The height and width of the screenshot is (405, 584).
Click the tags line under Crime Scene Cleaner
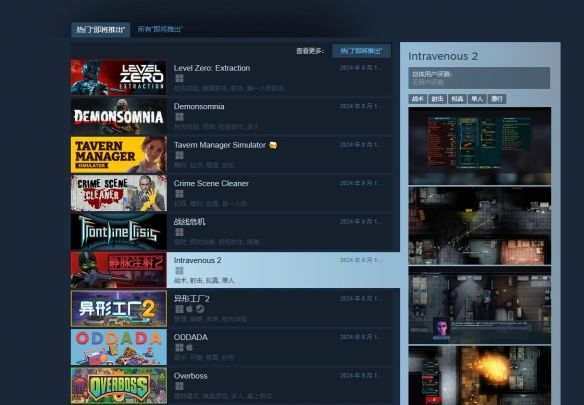(210, 204)
